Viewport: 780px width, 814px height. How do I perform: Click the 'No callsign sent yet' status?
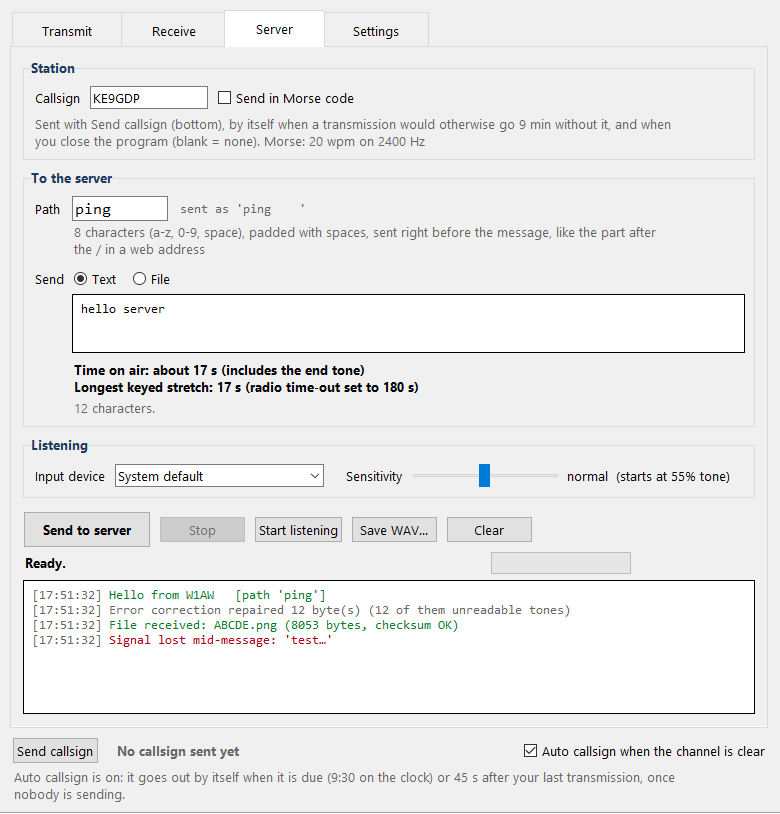[178, 751]
